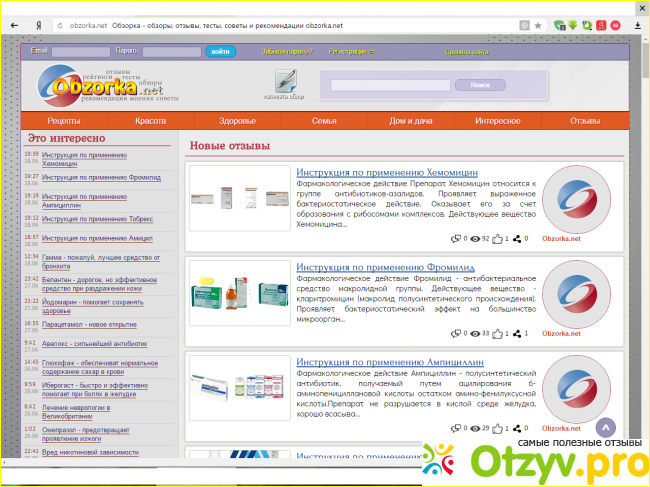This screenshot has width=650, height=487.
Task: Open the Инструкция по применению Хемомицин article link
Action: pos(386,173)
